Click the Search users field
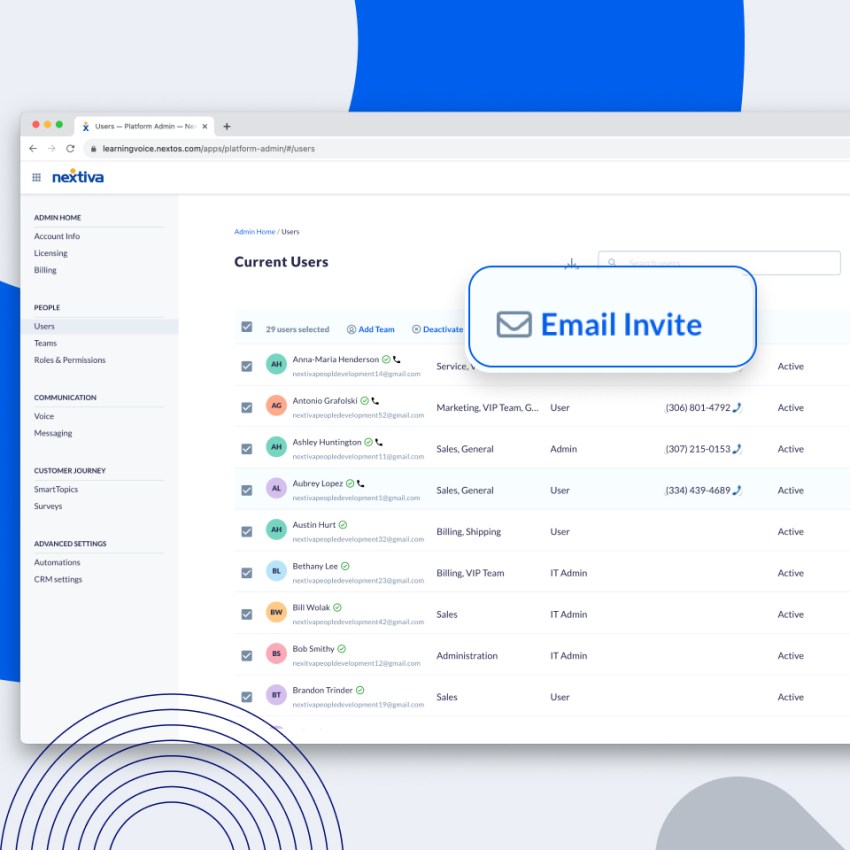The width and height of the screenshot is (850, 850). click(x=719, y=263)
